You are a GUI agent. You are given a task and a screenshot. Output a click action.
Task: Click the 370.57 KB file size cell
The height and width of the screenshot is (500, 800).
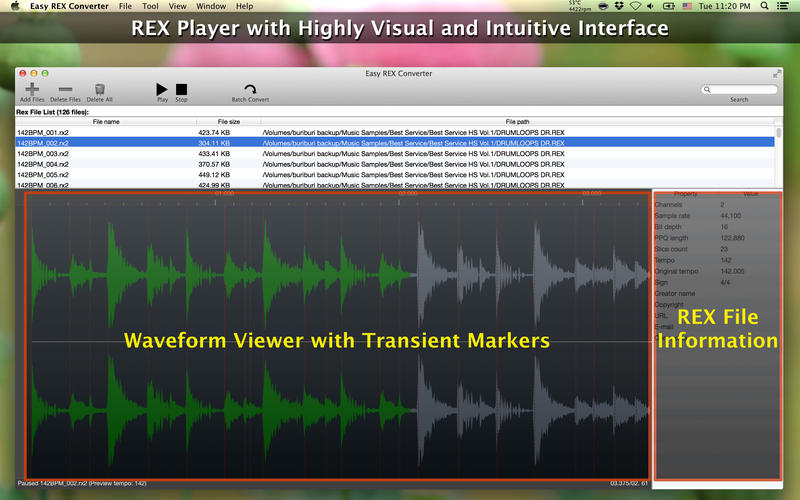(214, 164)
